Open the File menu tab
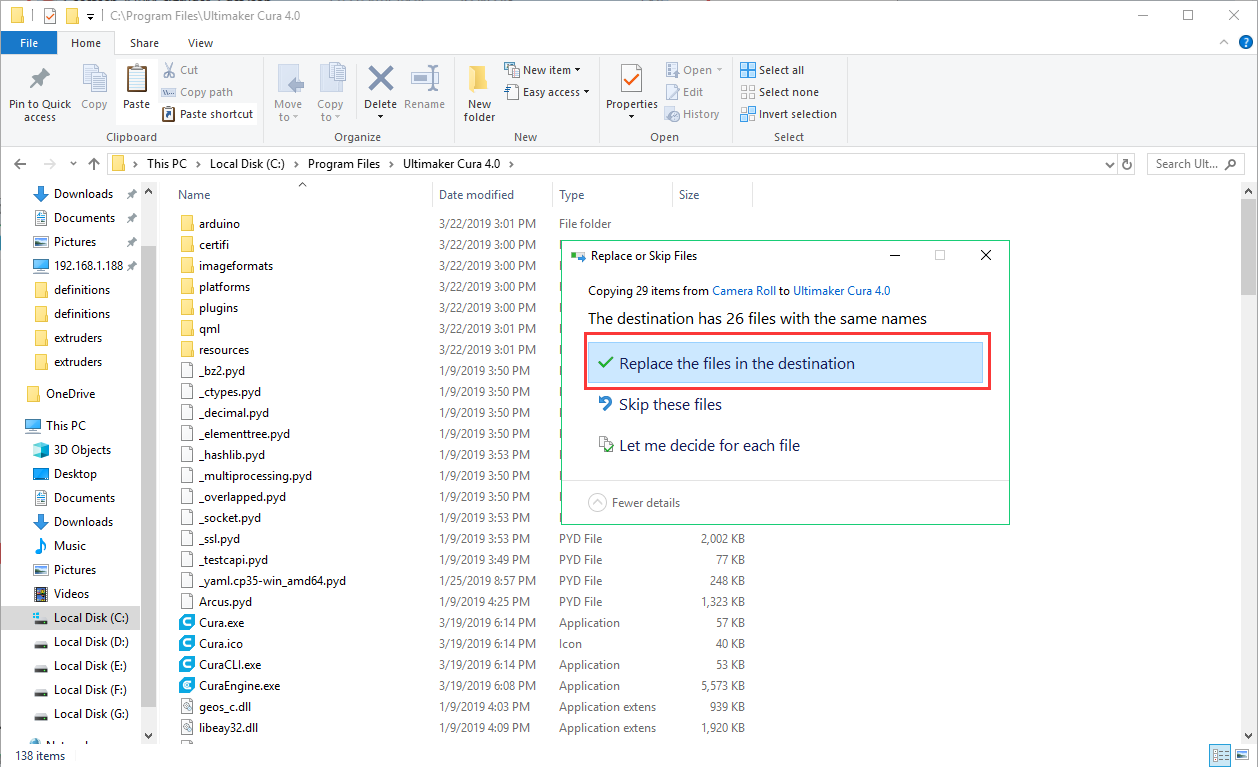The image size is (1258, 767). point(29,43)
